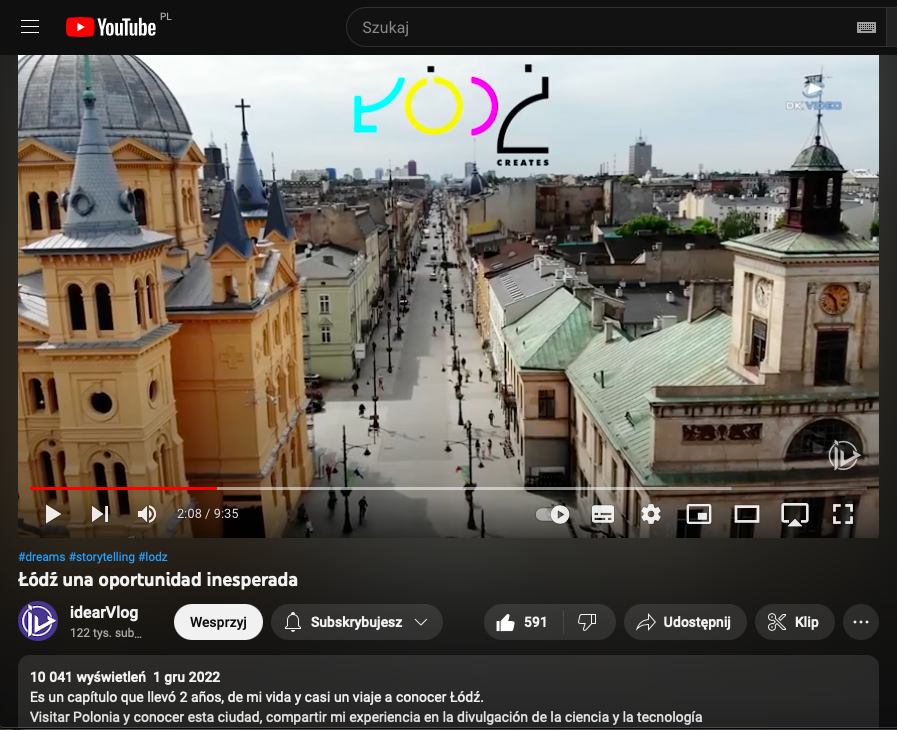Toggle the autoplay switch

552,514
